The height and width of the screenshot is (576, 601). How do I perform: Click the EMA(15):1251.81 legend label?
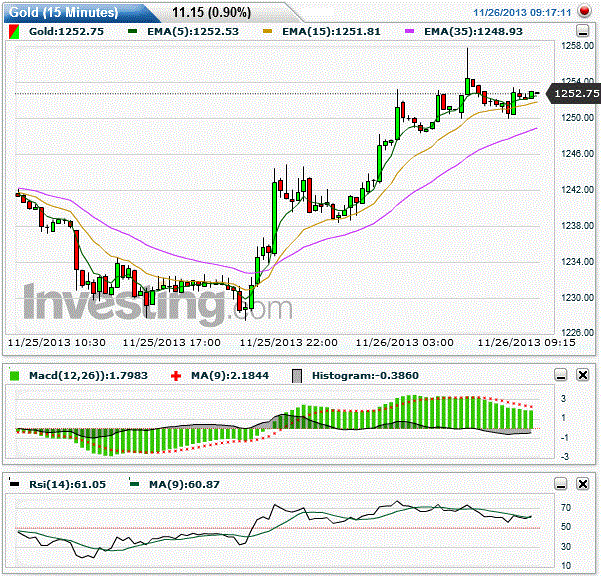[x=331, y=31]
